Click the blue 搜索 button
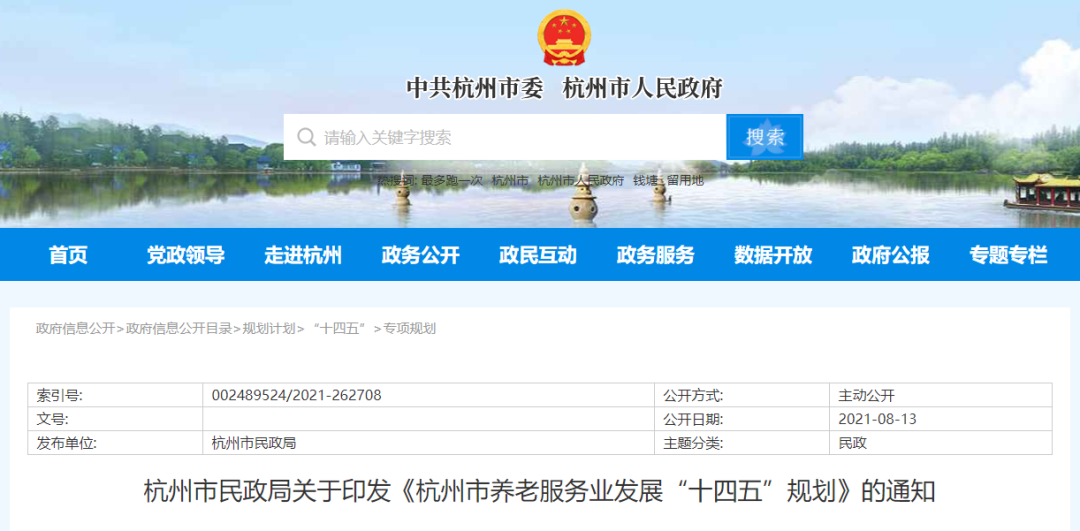This screenshot has width=1080, height=531. point(765,137)
